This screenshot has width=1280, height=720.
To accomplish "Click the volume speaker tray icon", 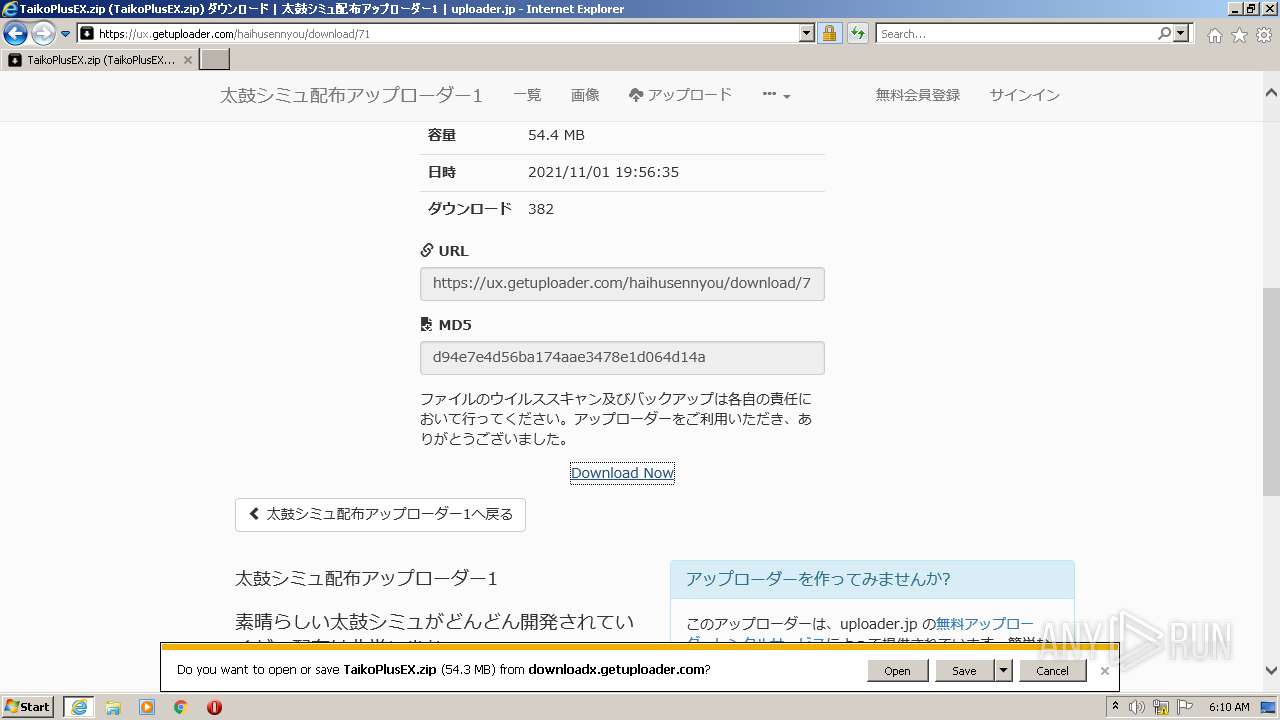I will (x=1137, y=707).
